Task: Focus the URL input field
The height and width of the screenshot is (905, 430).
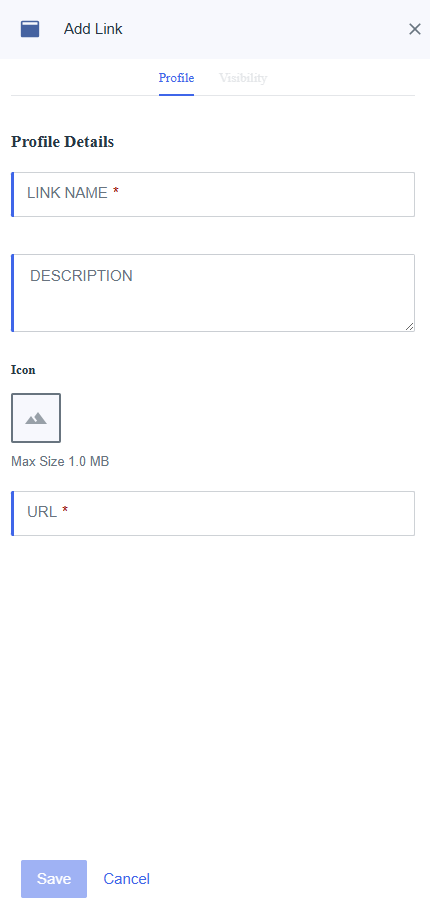Action: tap(213, 514)
